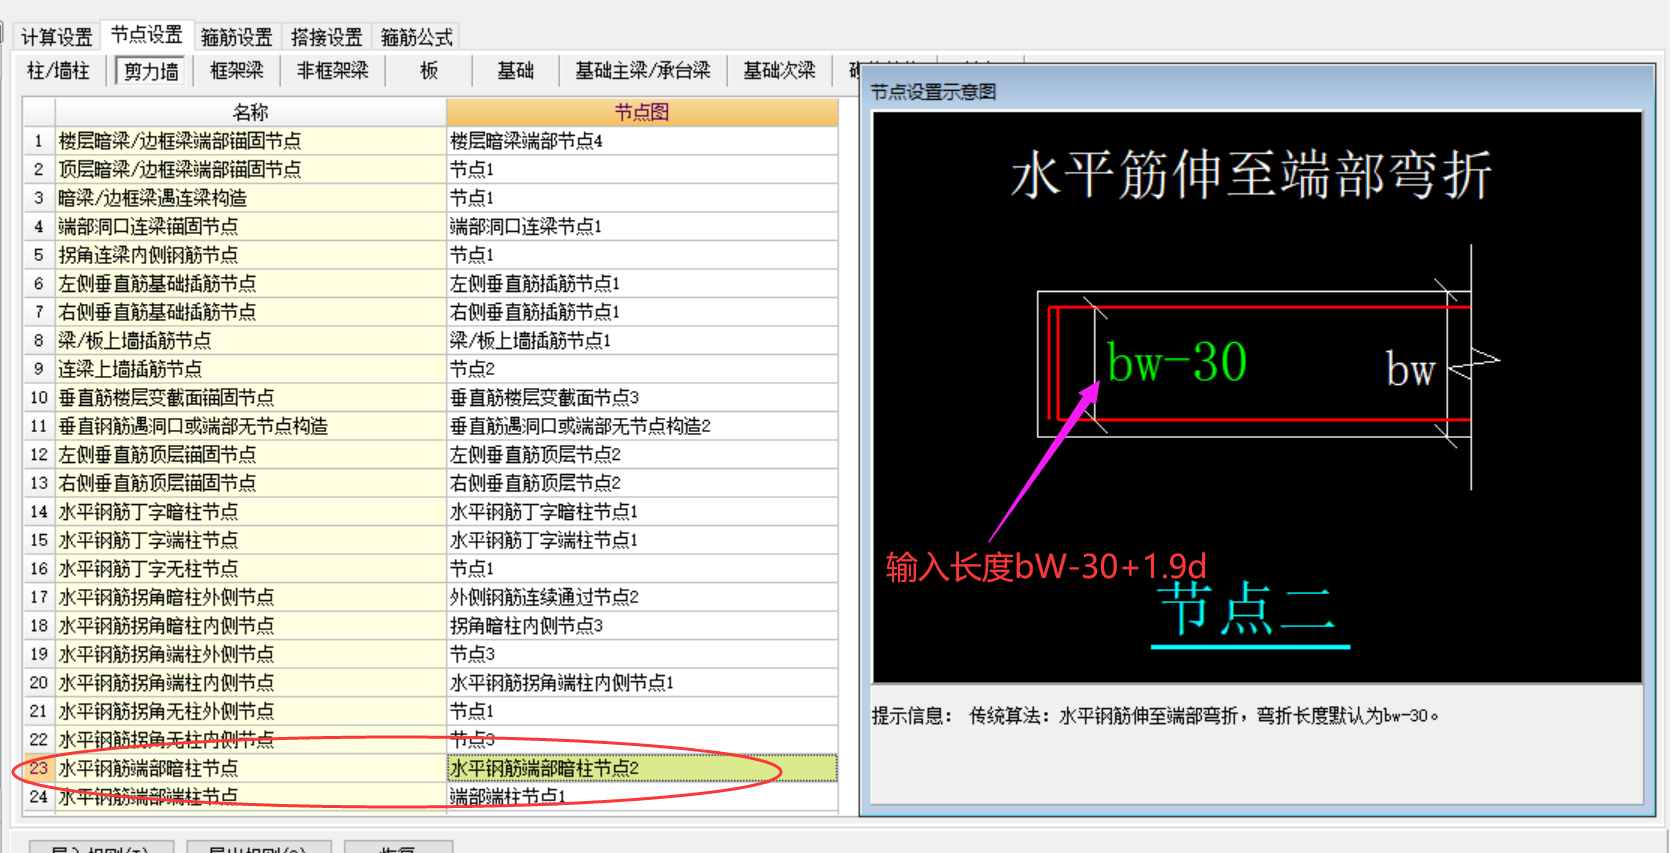Screen dimensions: 1670x853
Task: Click the 左侧垂直筋插筋节点1 value cell
Action: click(642, 283)
